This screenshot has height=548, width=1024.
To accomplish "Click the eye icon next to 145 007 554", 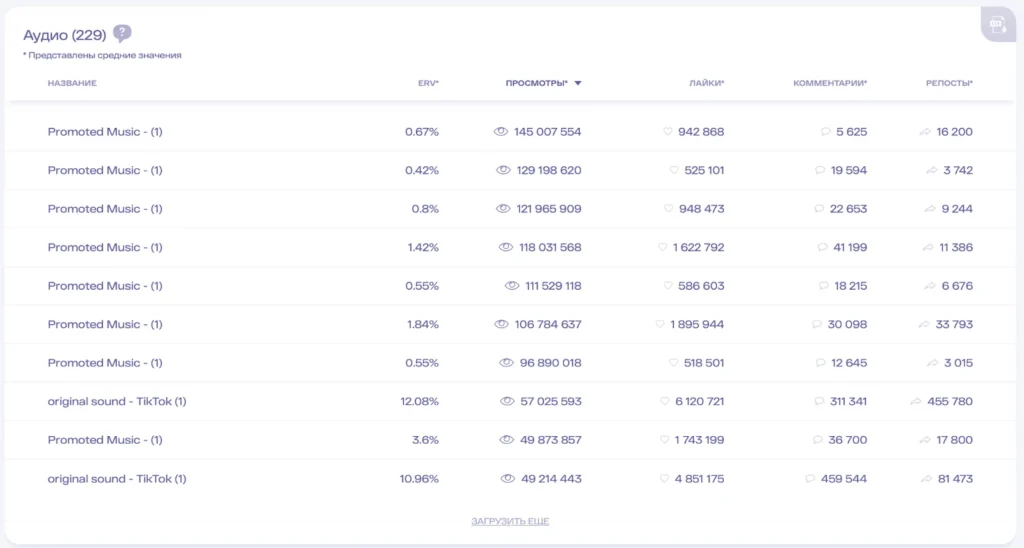I will click(500, 132).
